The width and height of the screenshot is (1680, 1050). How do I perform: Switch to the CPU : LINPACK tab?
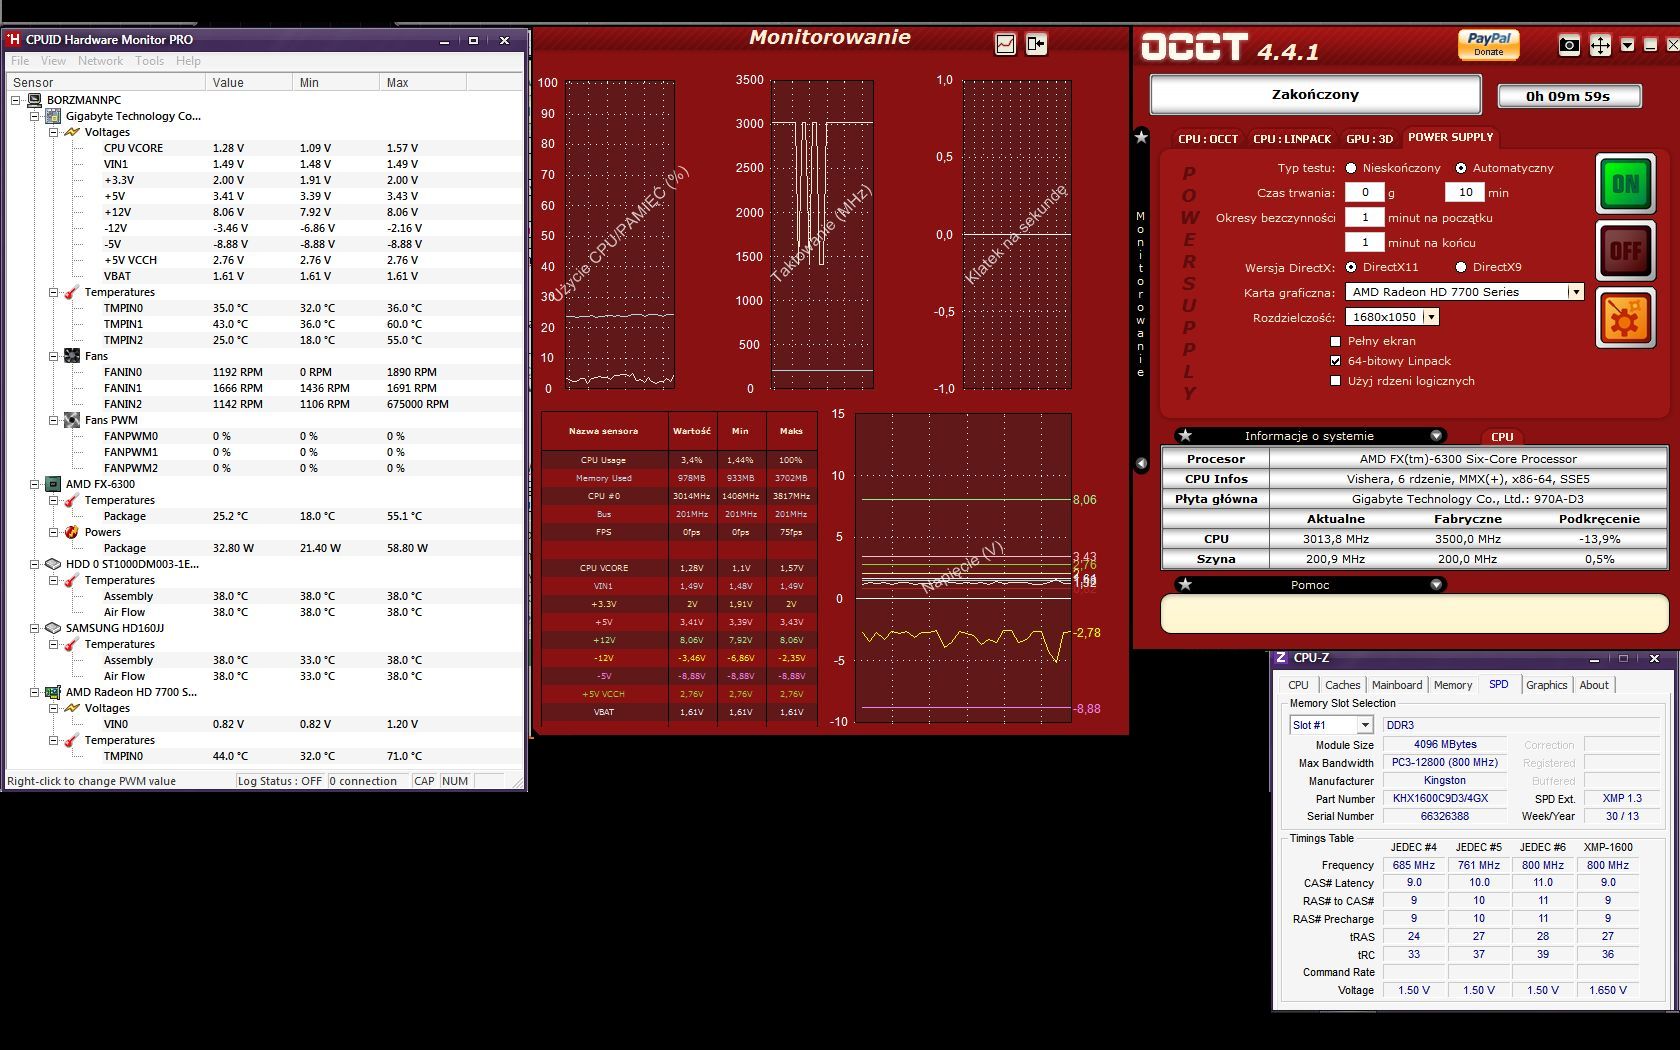click(1292, 139)
